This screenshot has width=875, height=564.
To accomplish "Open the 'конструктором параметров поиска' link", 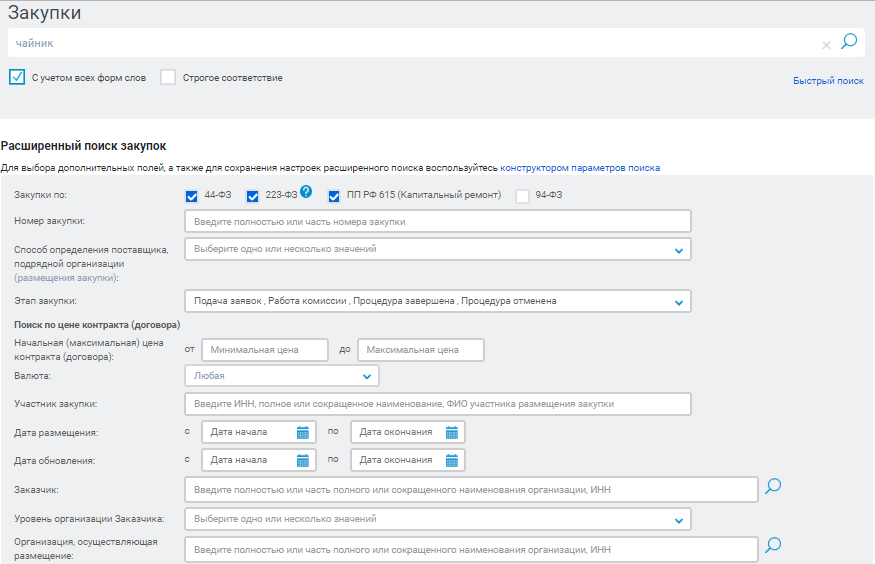I will click(x=580, y=168).
